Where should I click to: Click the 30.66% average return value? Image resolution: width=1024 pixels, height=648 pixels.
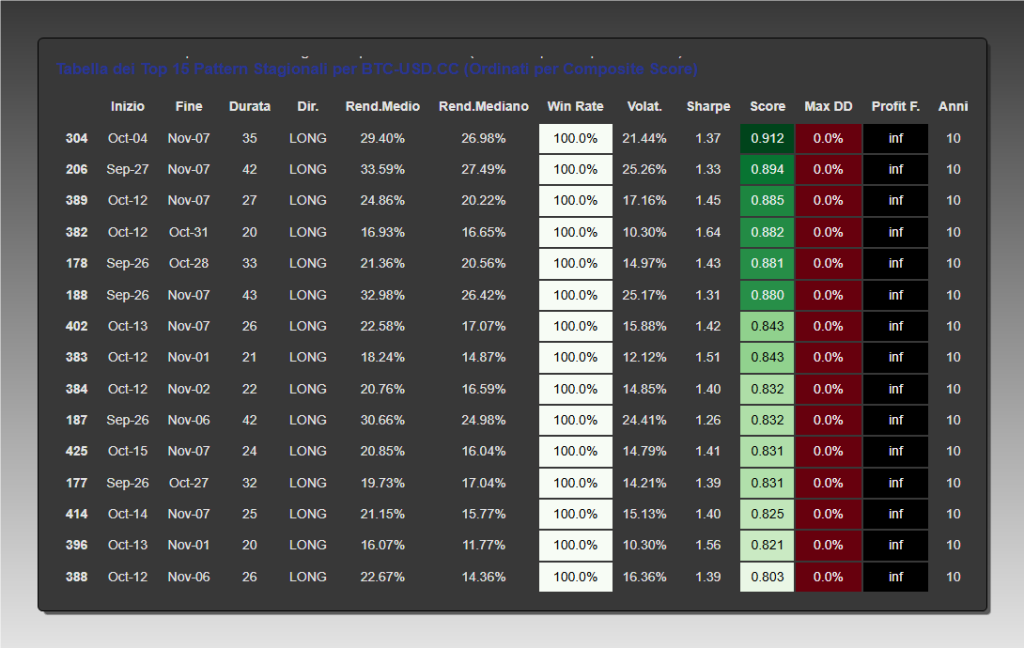tap(383, 420)
